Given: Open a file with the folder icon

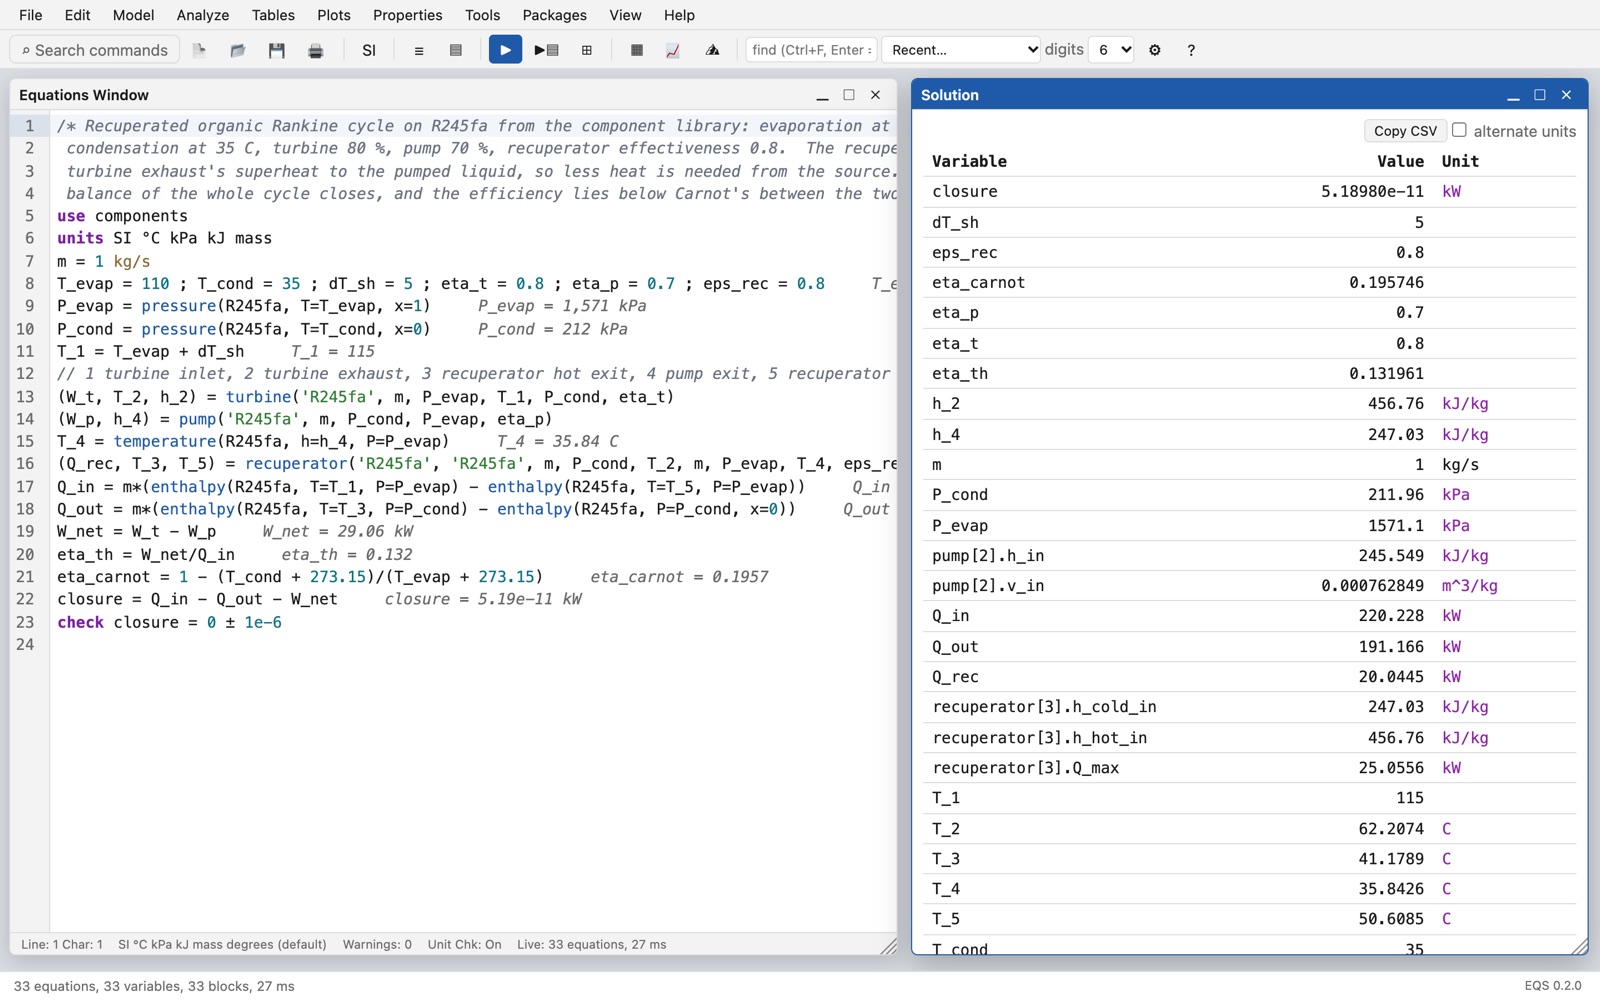Looking at the screenshot, I should [x=237, y=50].
